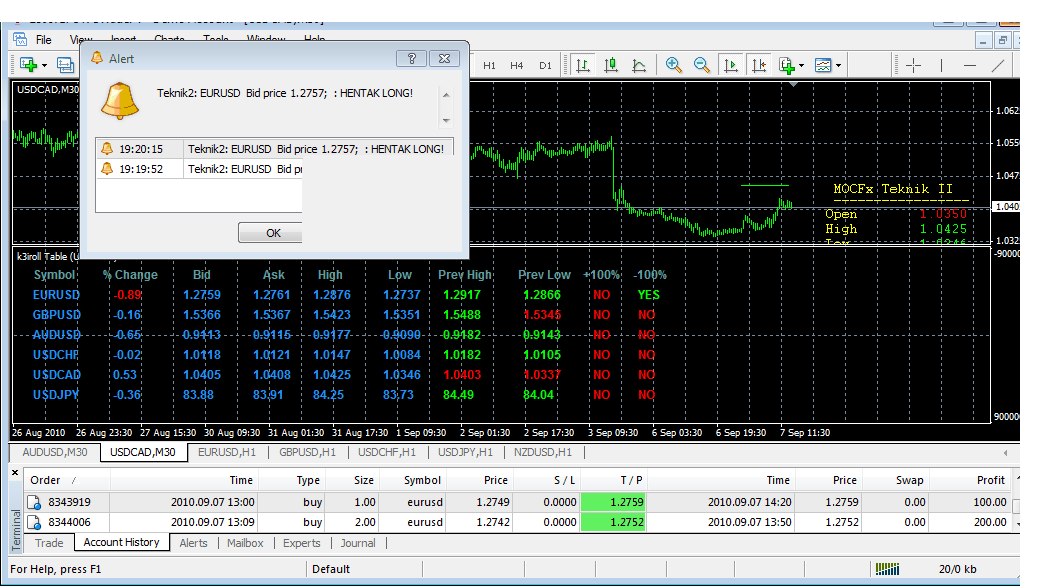Switch to the AUDUSD,M30 chart tab
This screenshot has width=1040, height=586.
pyautogui.click(x=55, y=452)
